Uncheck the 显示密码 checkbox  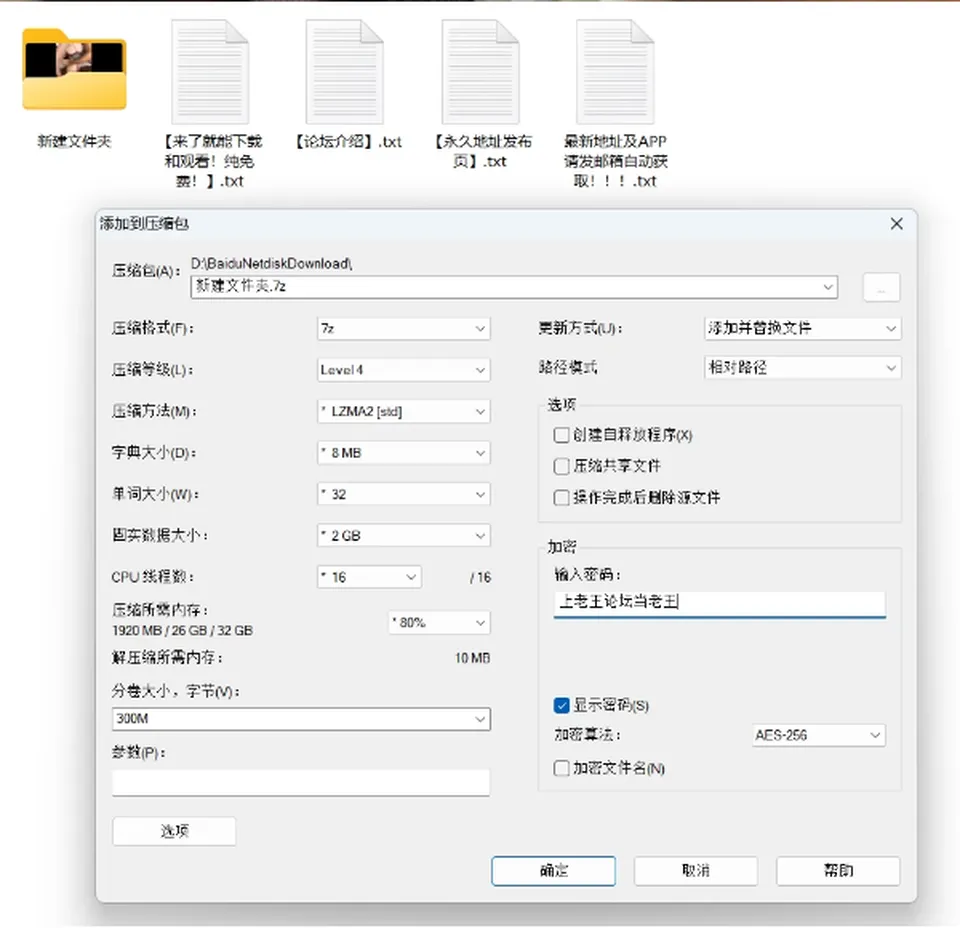click(561, 705)
